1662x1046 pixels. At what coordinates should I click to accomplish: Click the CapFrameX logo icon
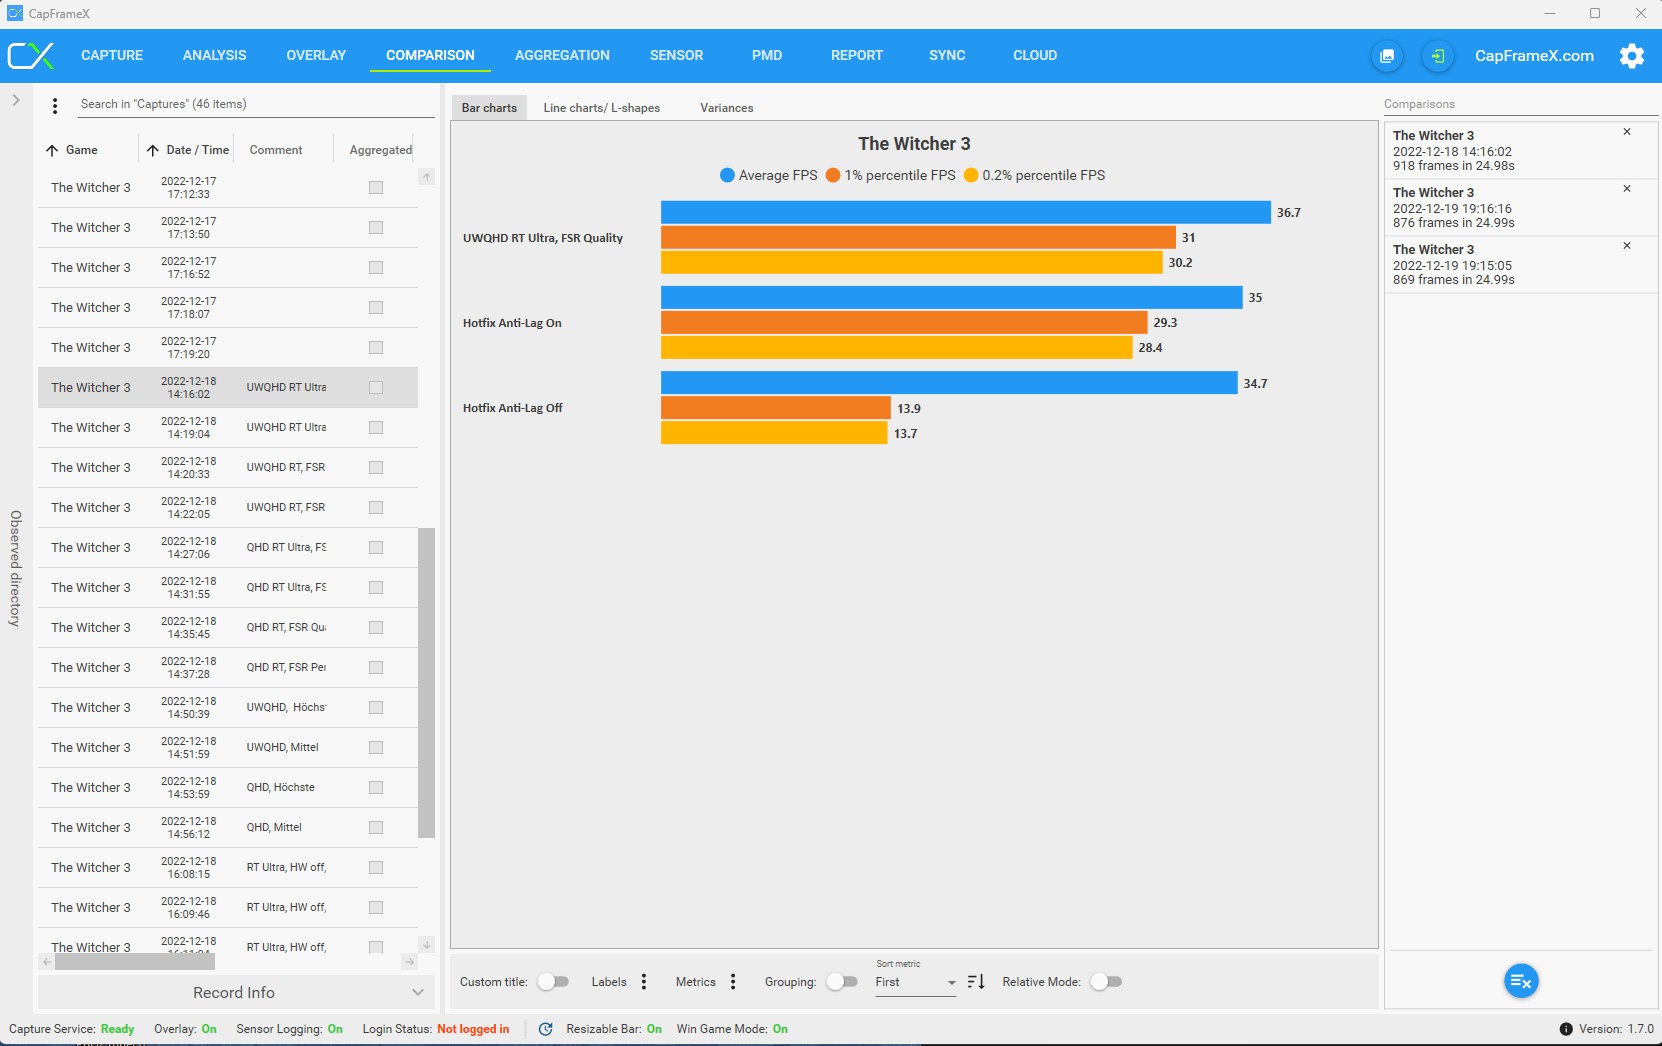pos(31,55)
